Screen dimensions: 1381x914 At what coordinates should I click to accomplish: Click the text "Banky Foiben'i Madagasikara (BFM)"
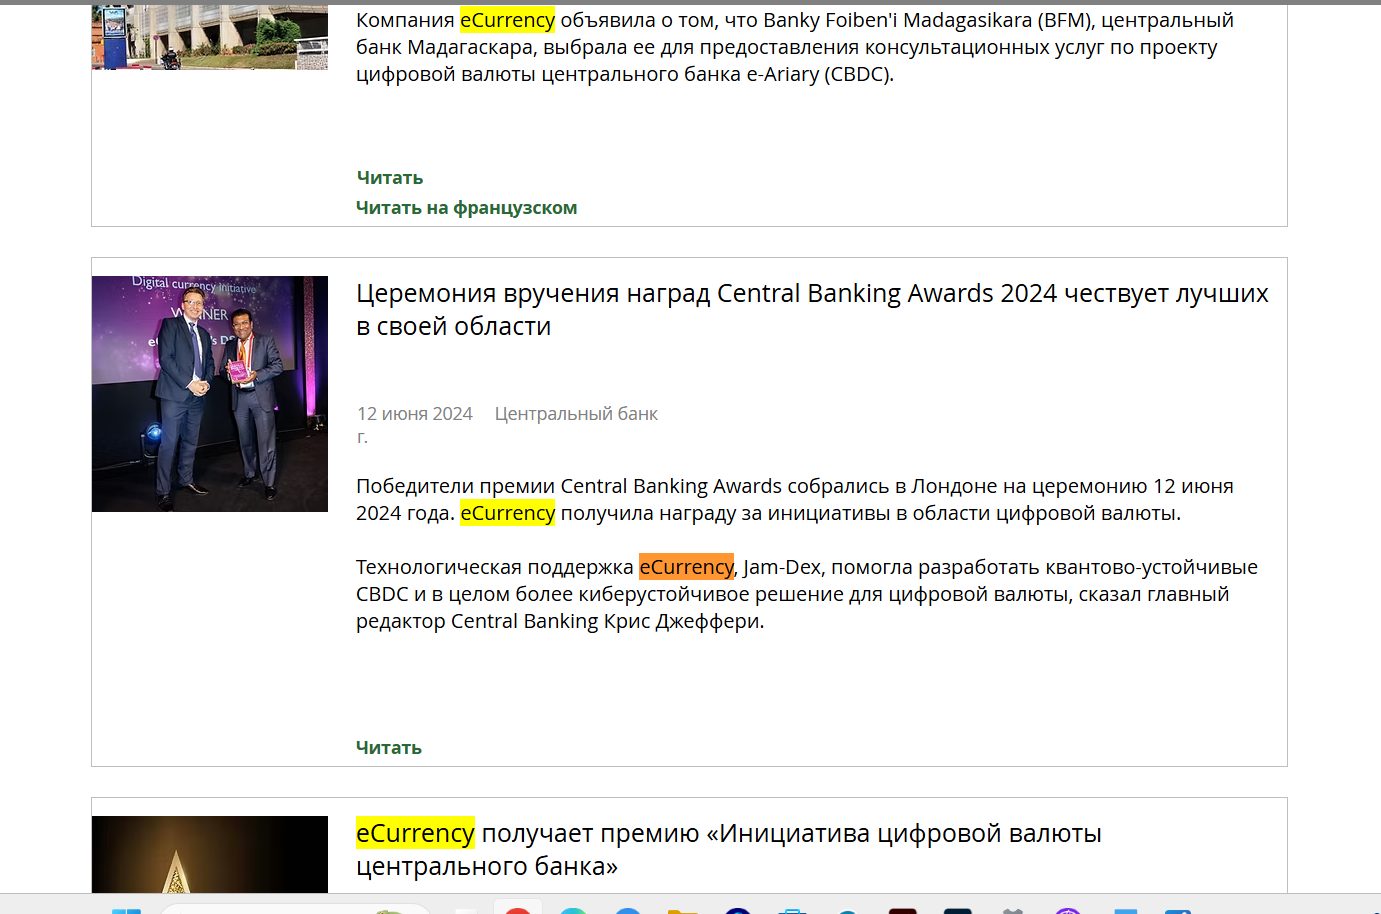929,20
